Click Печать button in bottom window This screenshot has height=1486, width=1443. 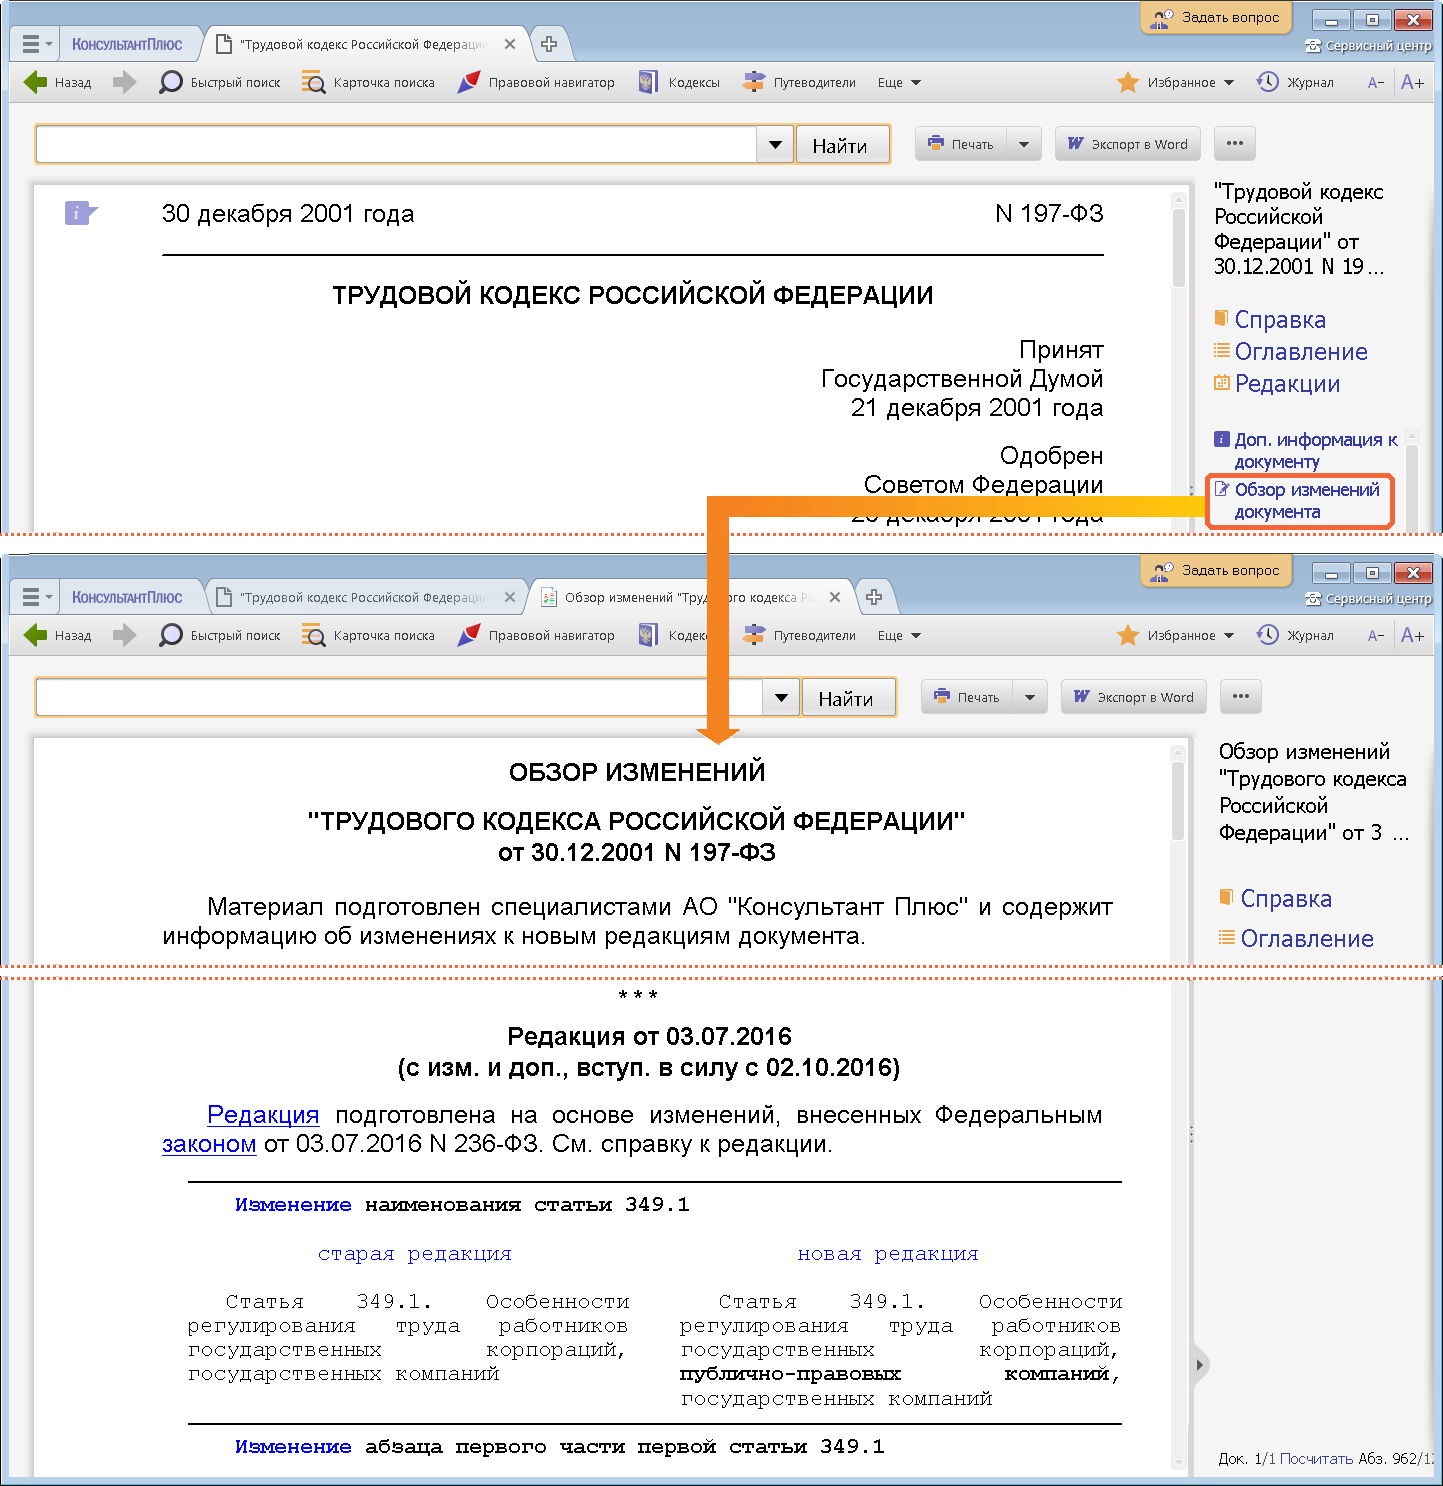pyautogui.click(x=967, y=697)
